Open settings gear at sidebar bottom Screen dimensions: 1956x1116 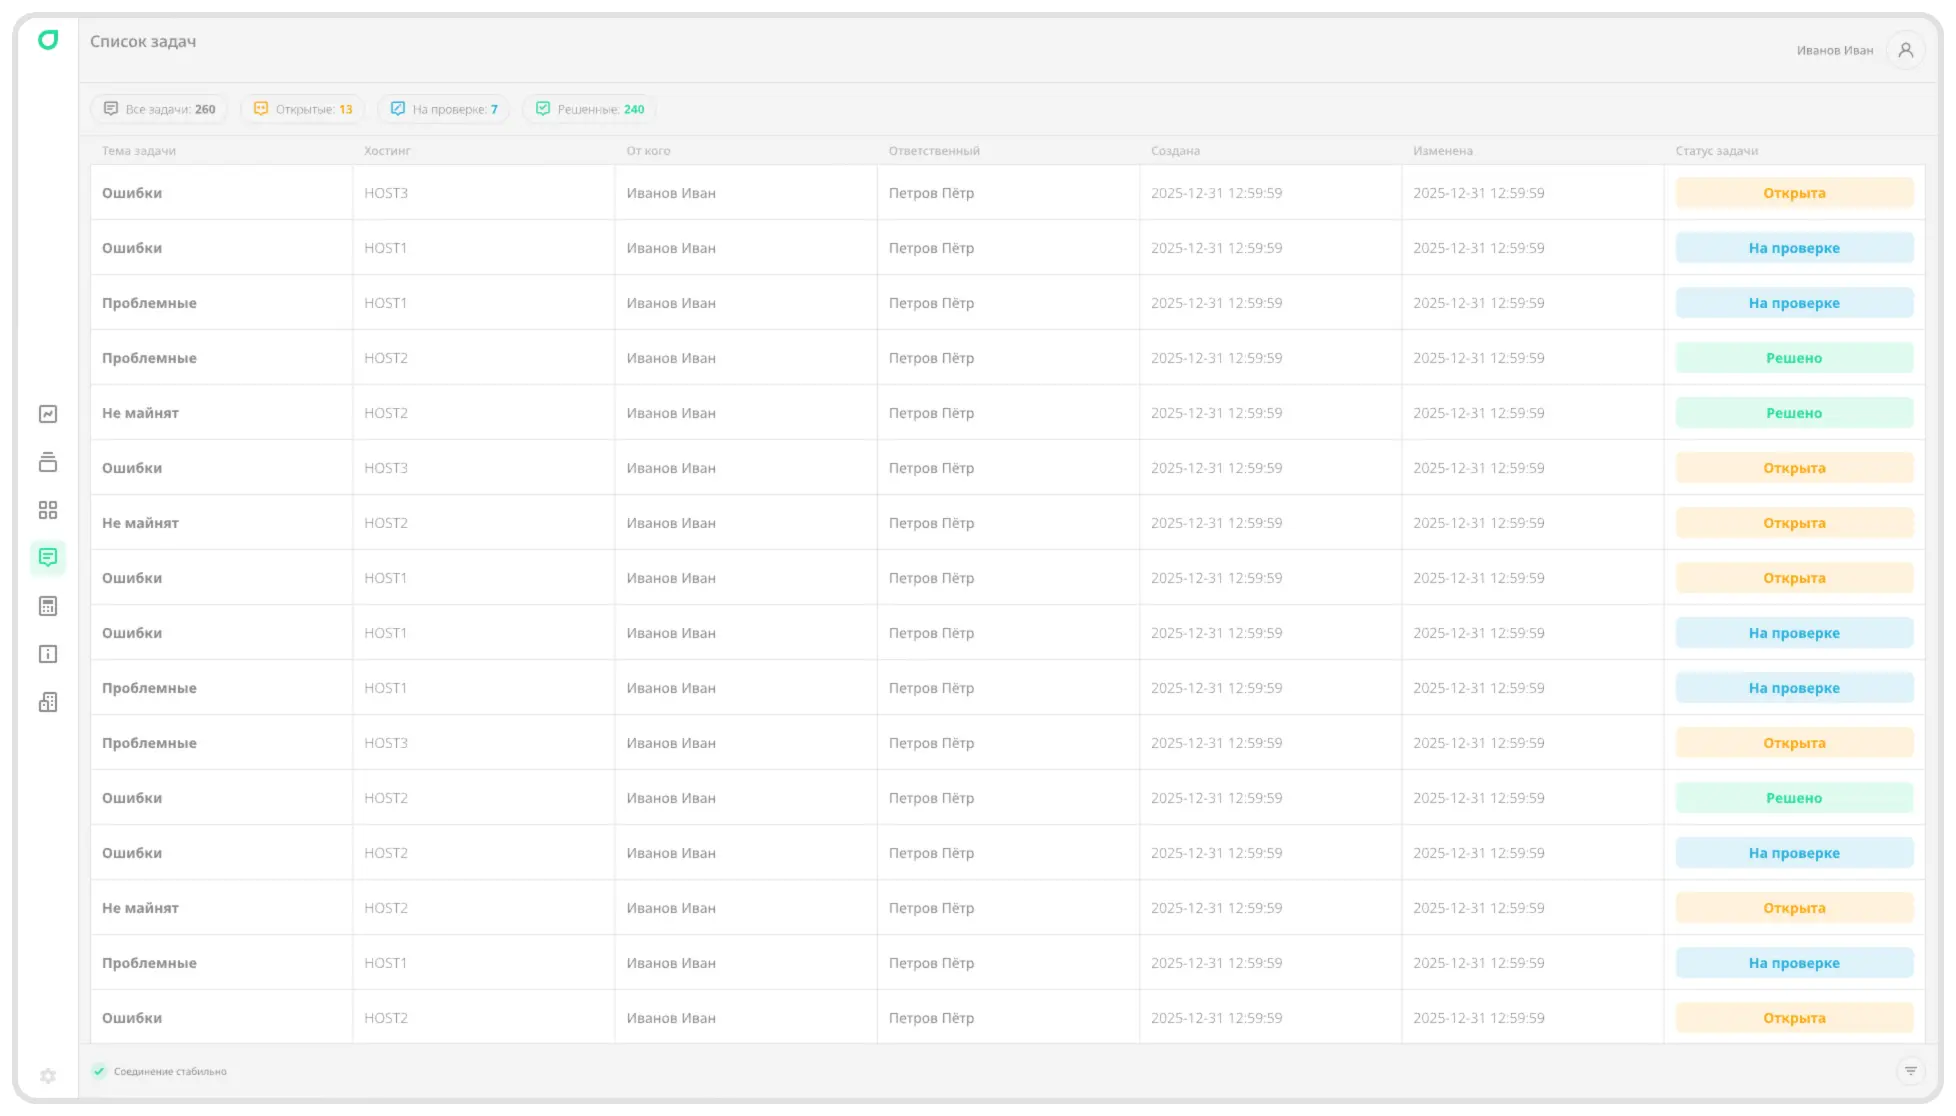(x=48, y=1076)
